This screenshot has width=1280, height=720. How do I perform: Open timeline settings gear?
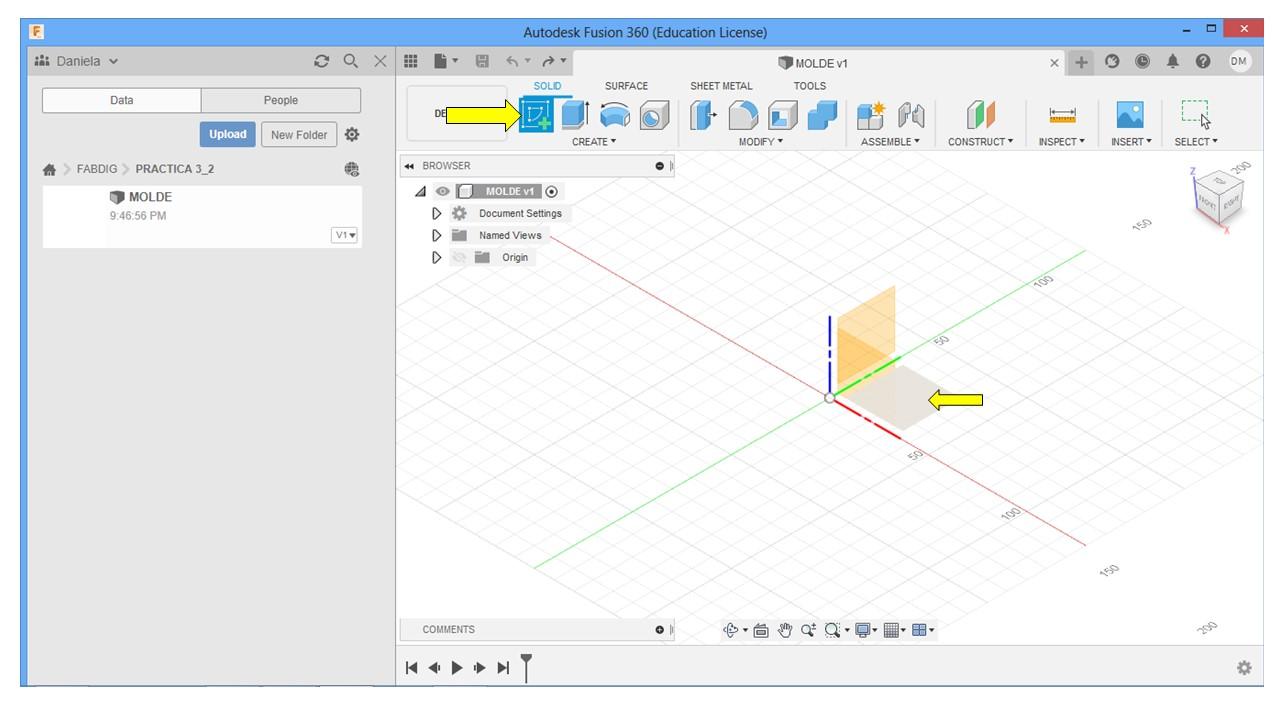point(1244,667)
